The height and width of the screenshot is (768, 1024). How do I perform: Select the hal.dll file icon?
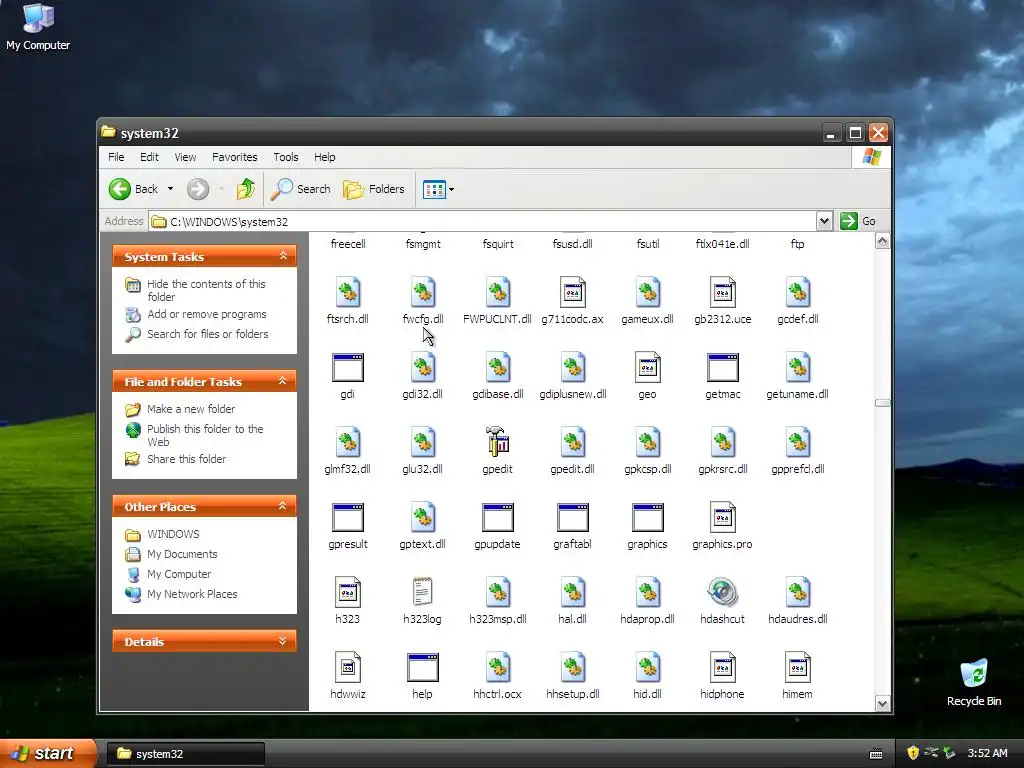573,592
